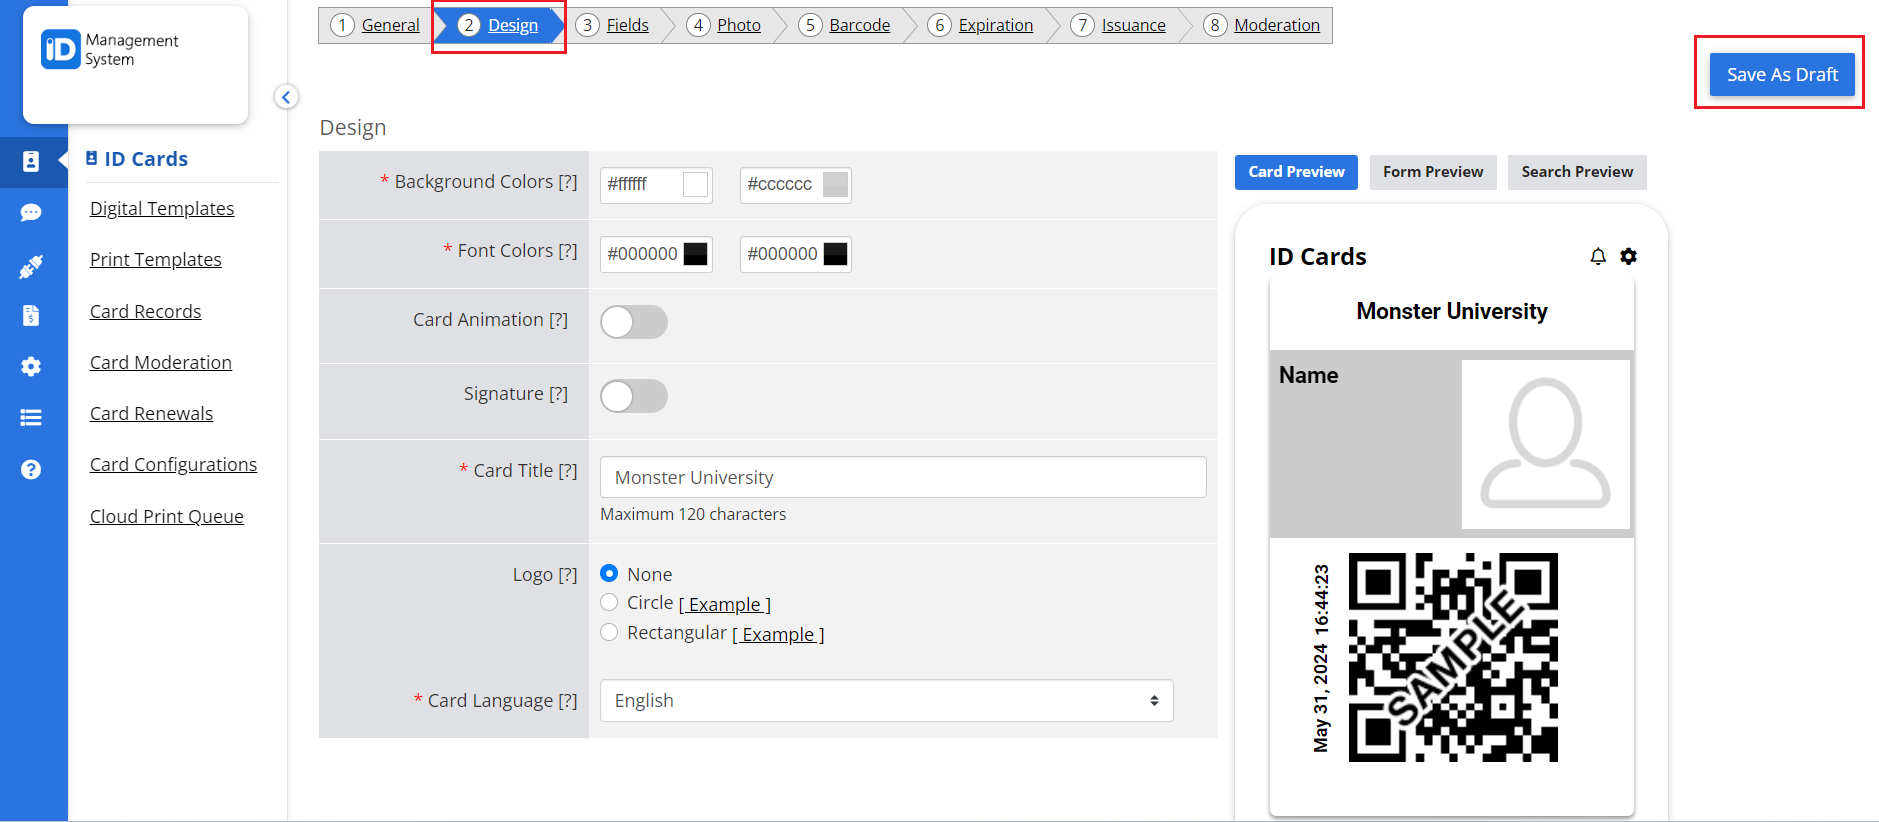The width and height of the screenshot is (1879, 822).
Task: Click the white background color swatch
Action: (695, 184)
